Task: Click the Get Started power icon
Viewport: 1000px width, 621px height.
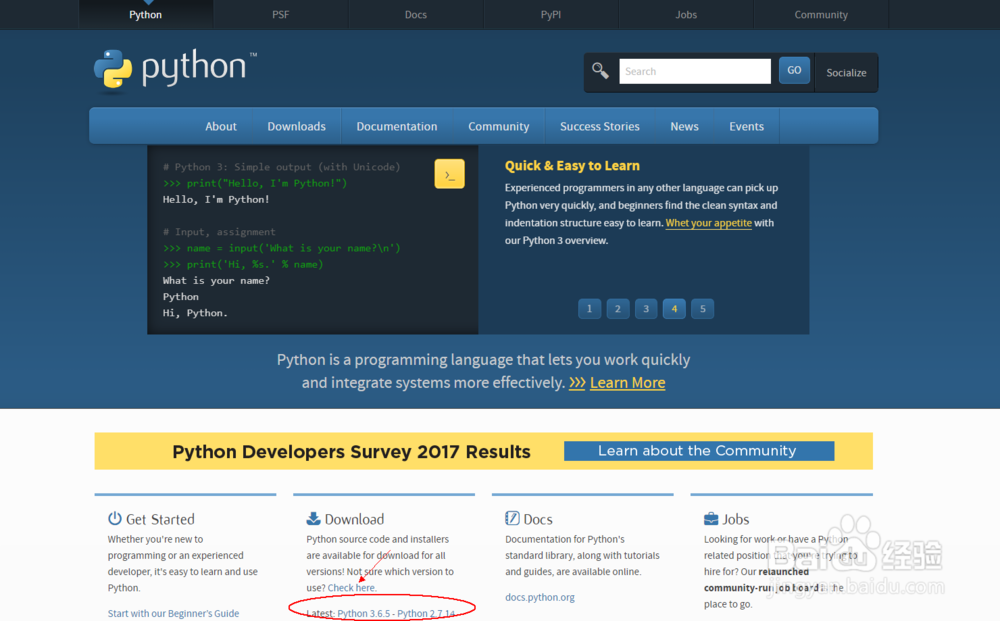Action: (115, 518)
